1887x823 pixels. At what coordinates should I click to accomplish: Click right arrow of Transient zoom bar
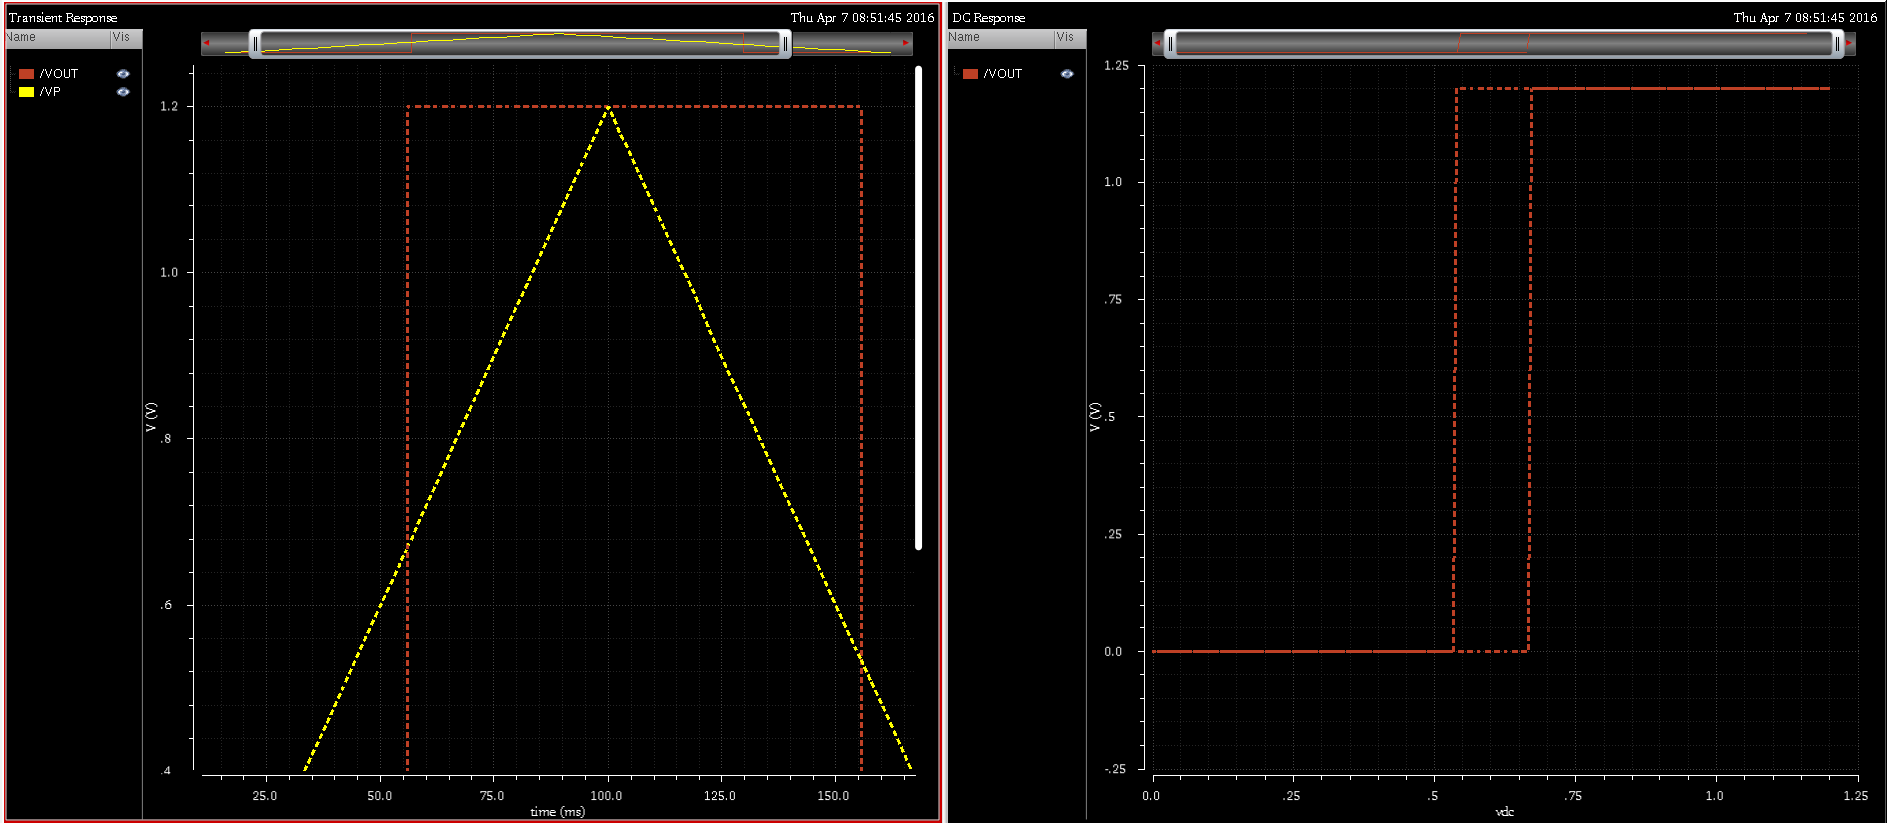(906, 43)
